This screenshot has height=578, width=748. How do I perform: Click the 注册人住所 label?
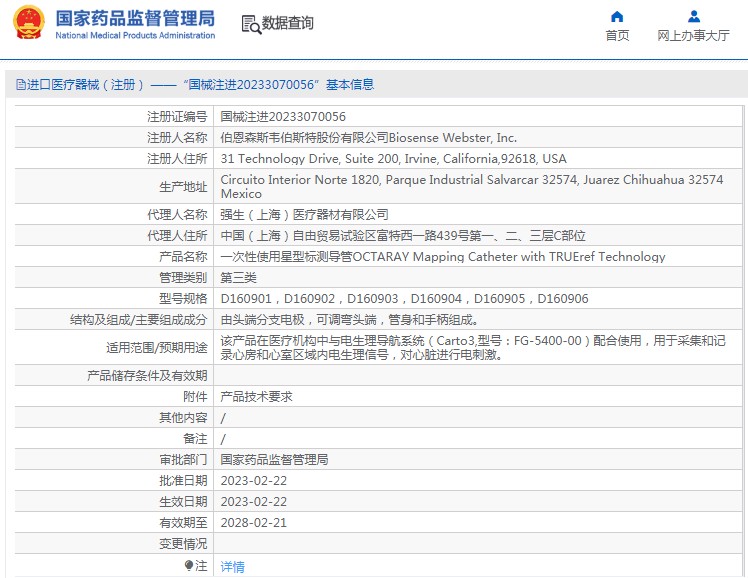pos(177,159)
